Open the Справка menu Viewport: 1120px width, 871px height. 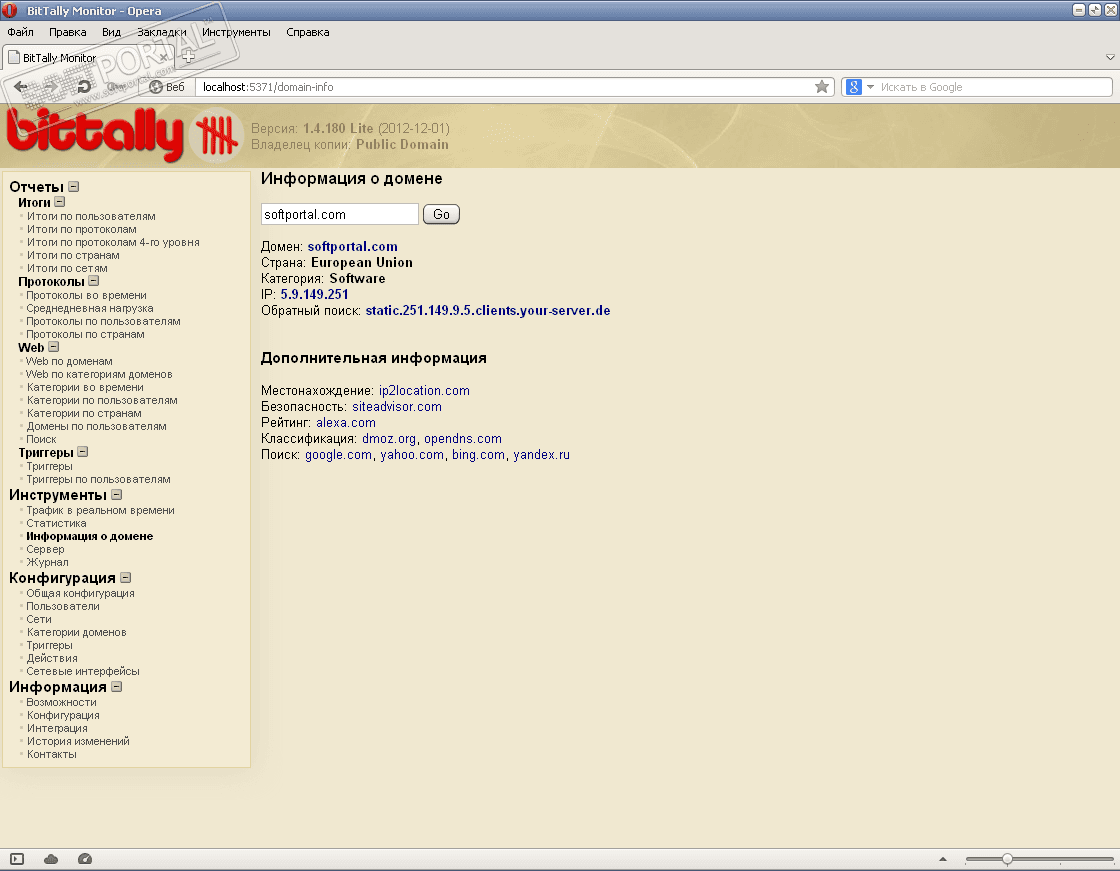308,32
